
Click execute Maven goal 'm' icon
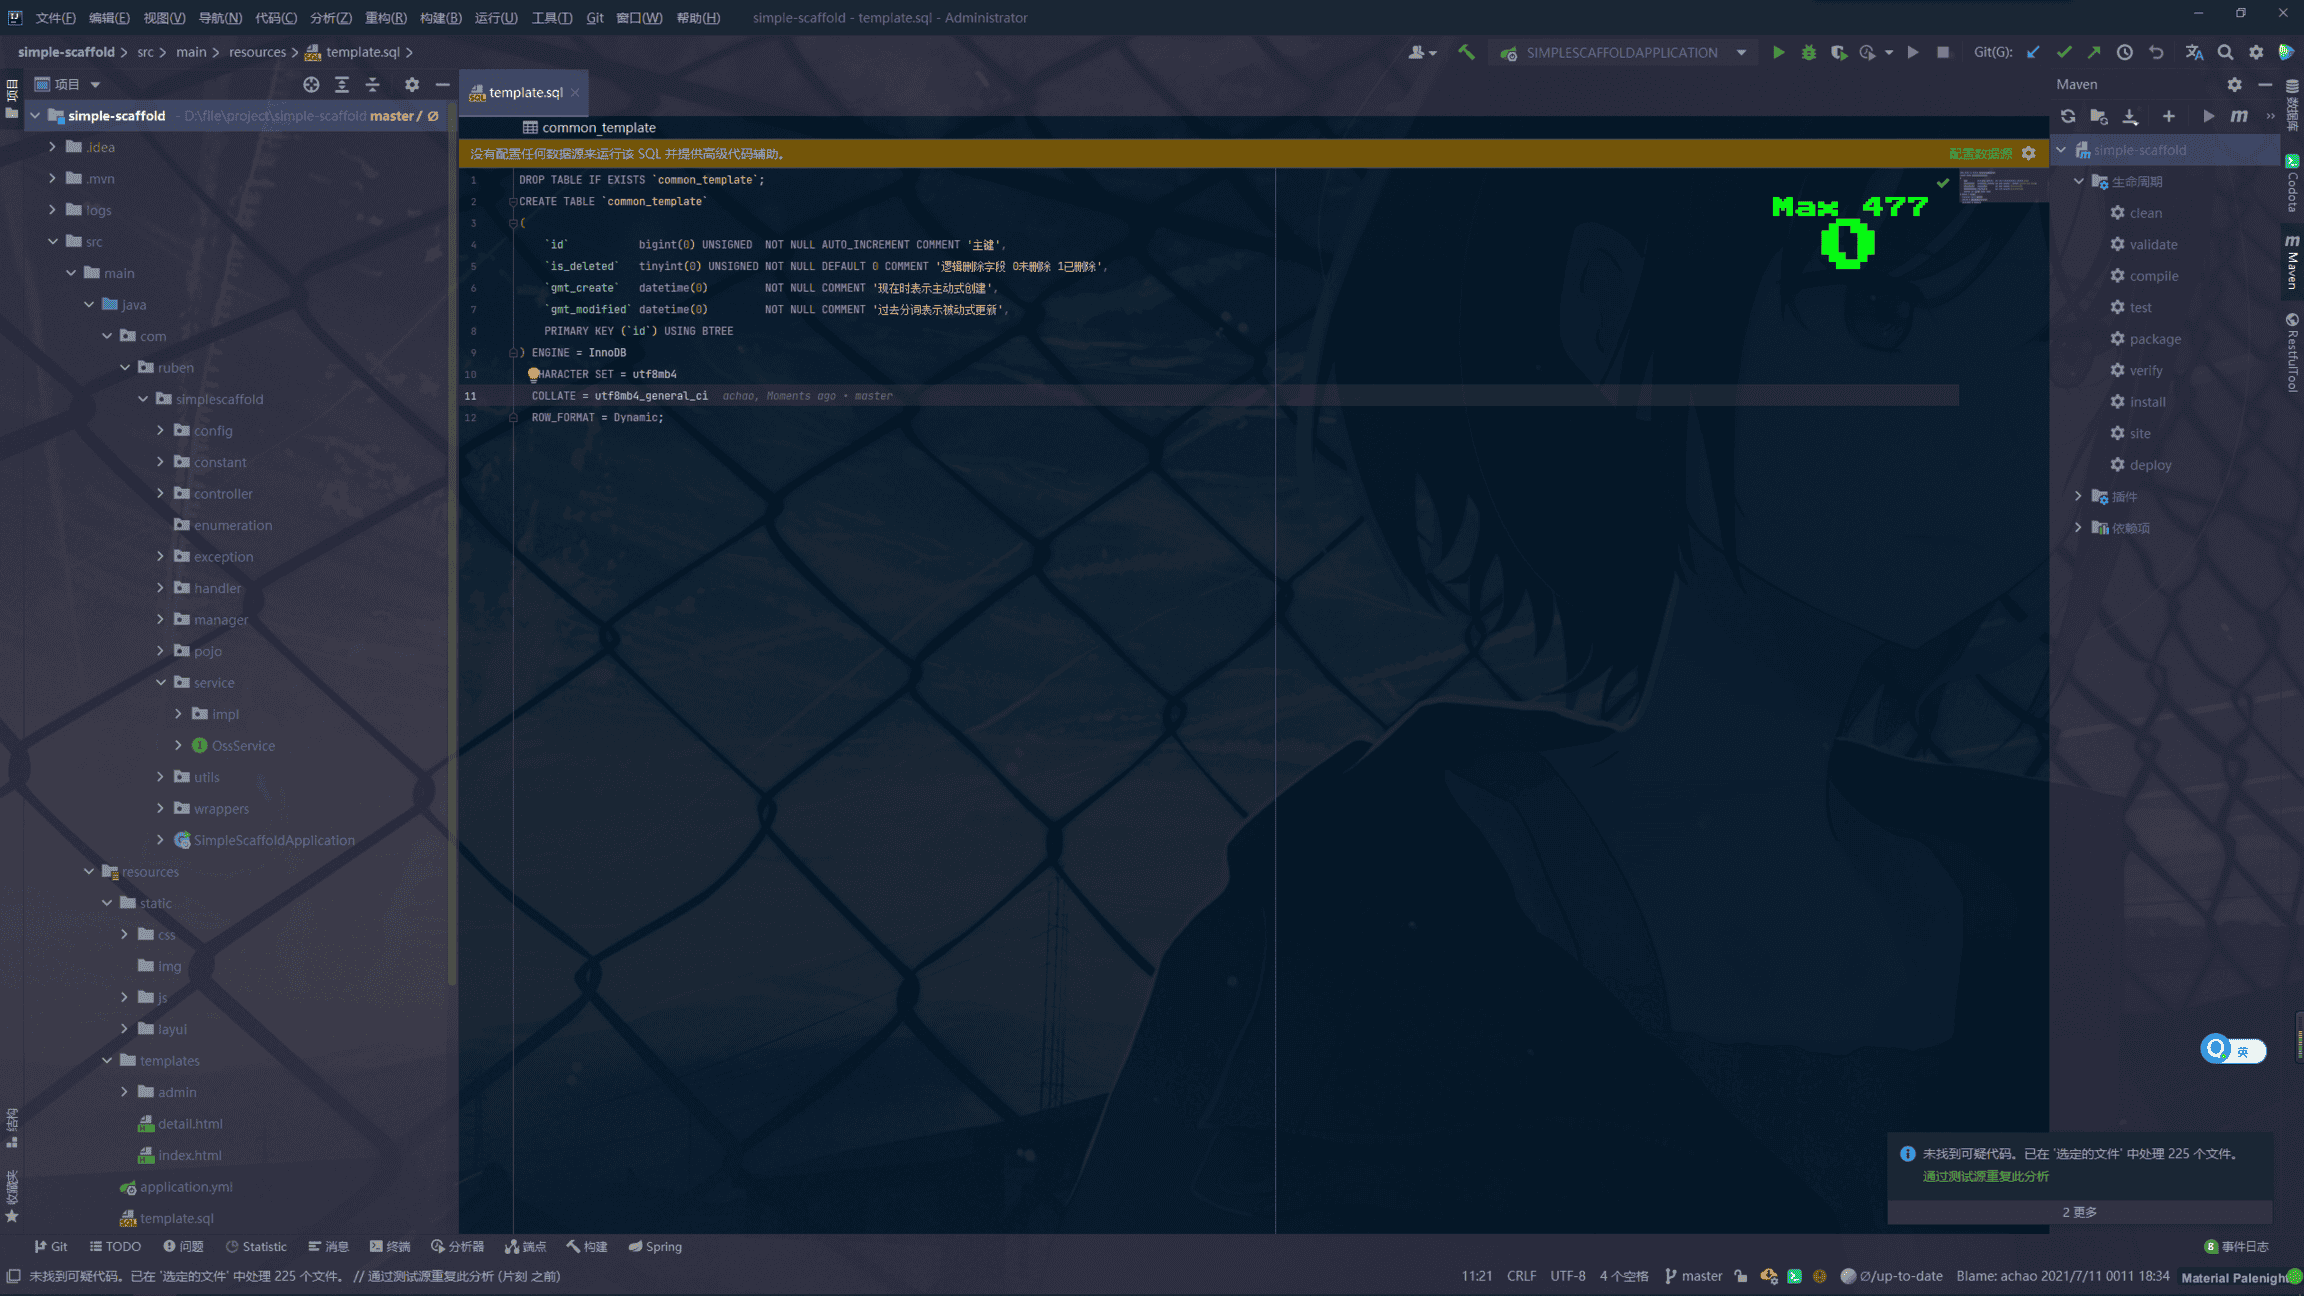[x=2239, y=116]
